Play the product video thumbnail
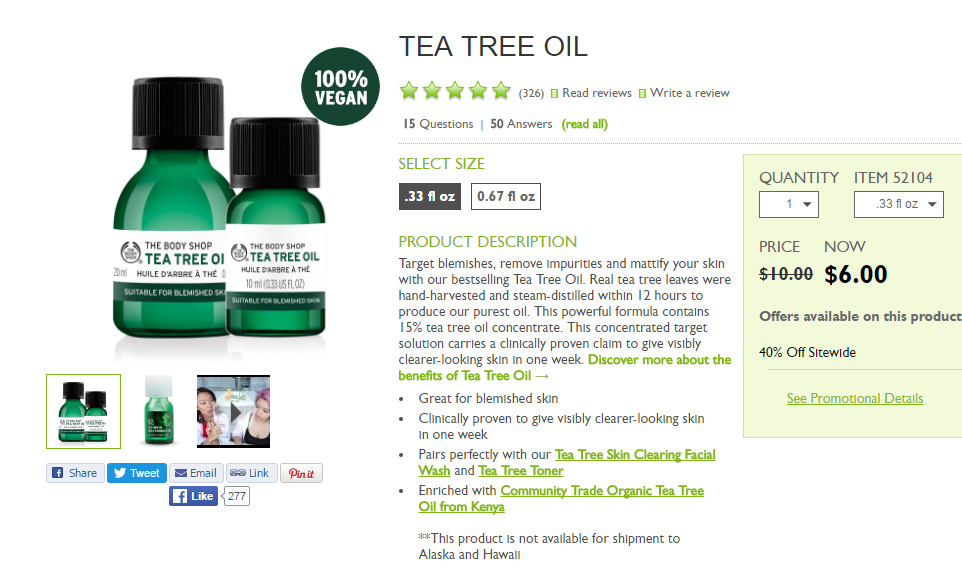Screen dimensions: 962x583 pyautogui.click(x=233, y=412)
